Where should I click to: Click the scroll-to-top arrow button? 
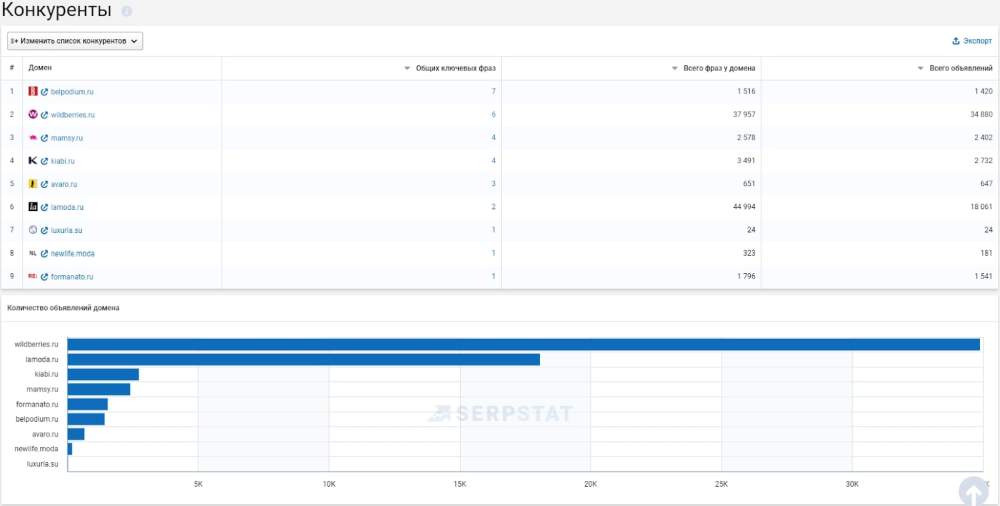[973, 491]
